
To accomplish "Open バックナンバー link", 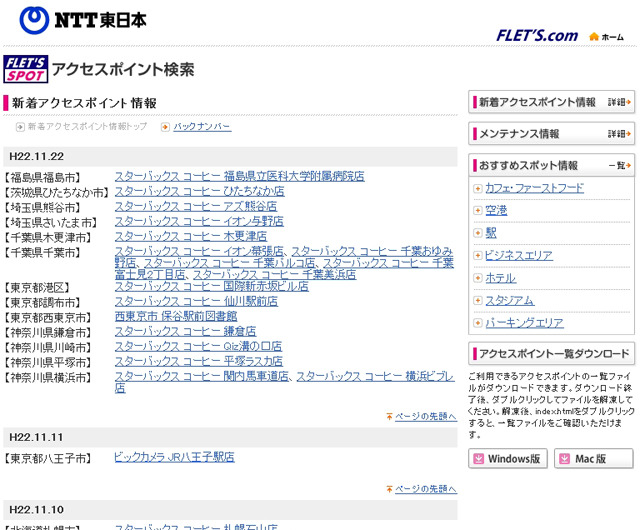I will tap(202, 127).
